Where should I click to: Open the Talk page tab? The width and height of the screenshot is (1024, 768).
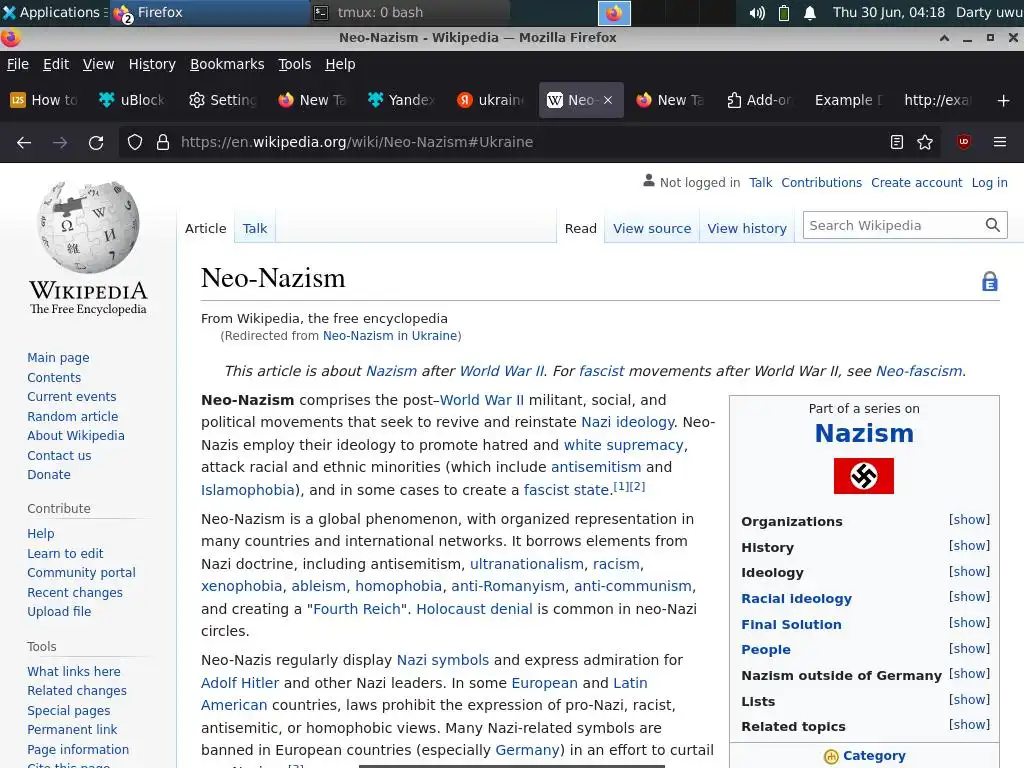[x=255, y=229]
